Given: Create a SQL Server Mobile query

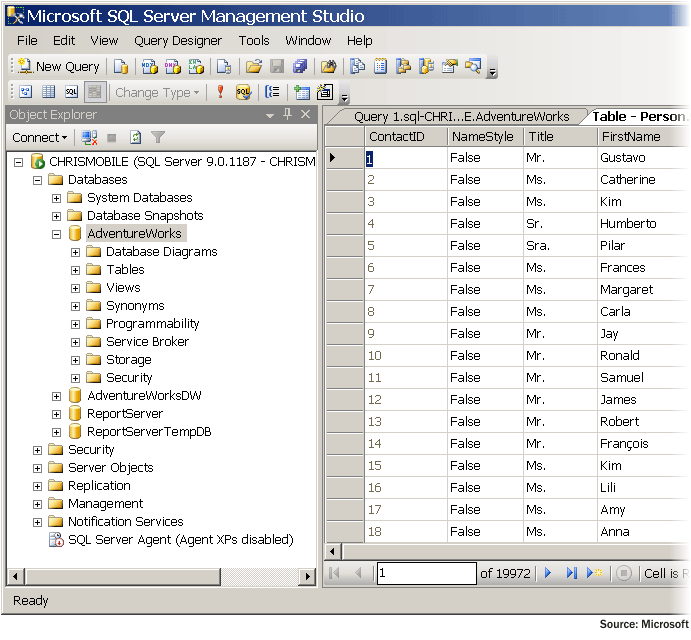Looking at the screenshot, I should 224,67.
